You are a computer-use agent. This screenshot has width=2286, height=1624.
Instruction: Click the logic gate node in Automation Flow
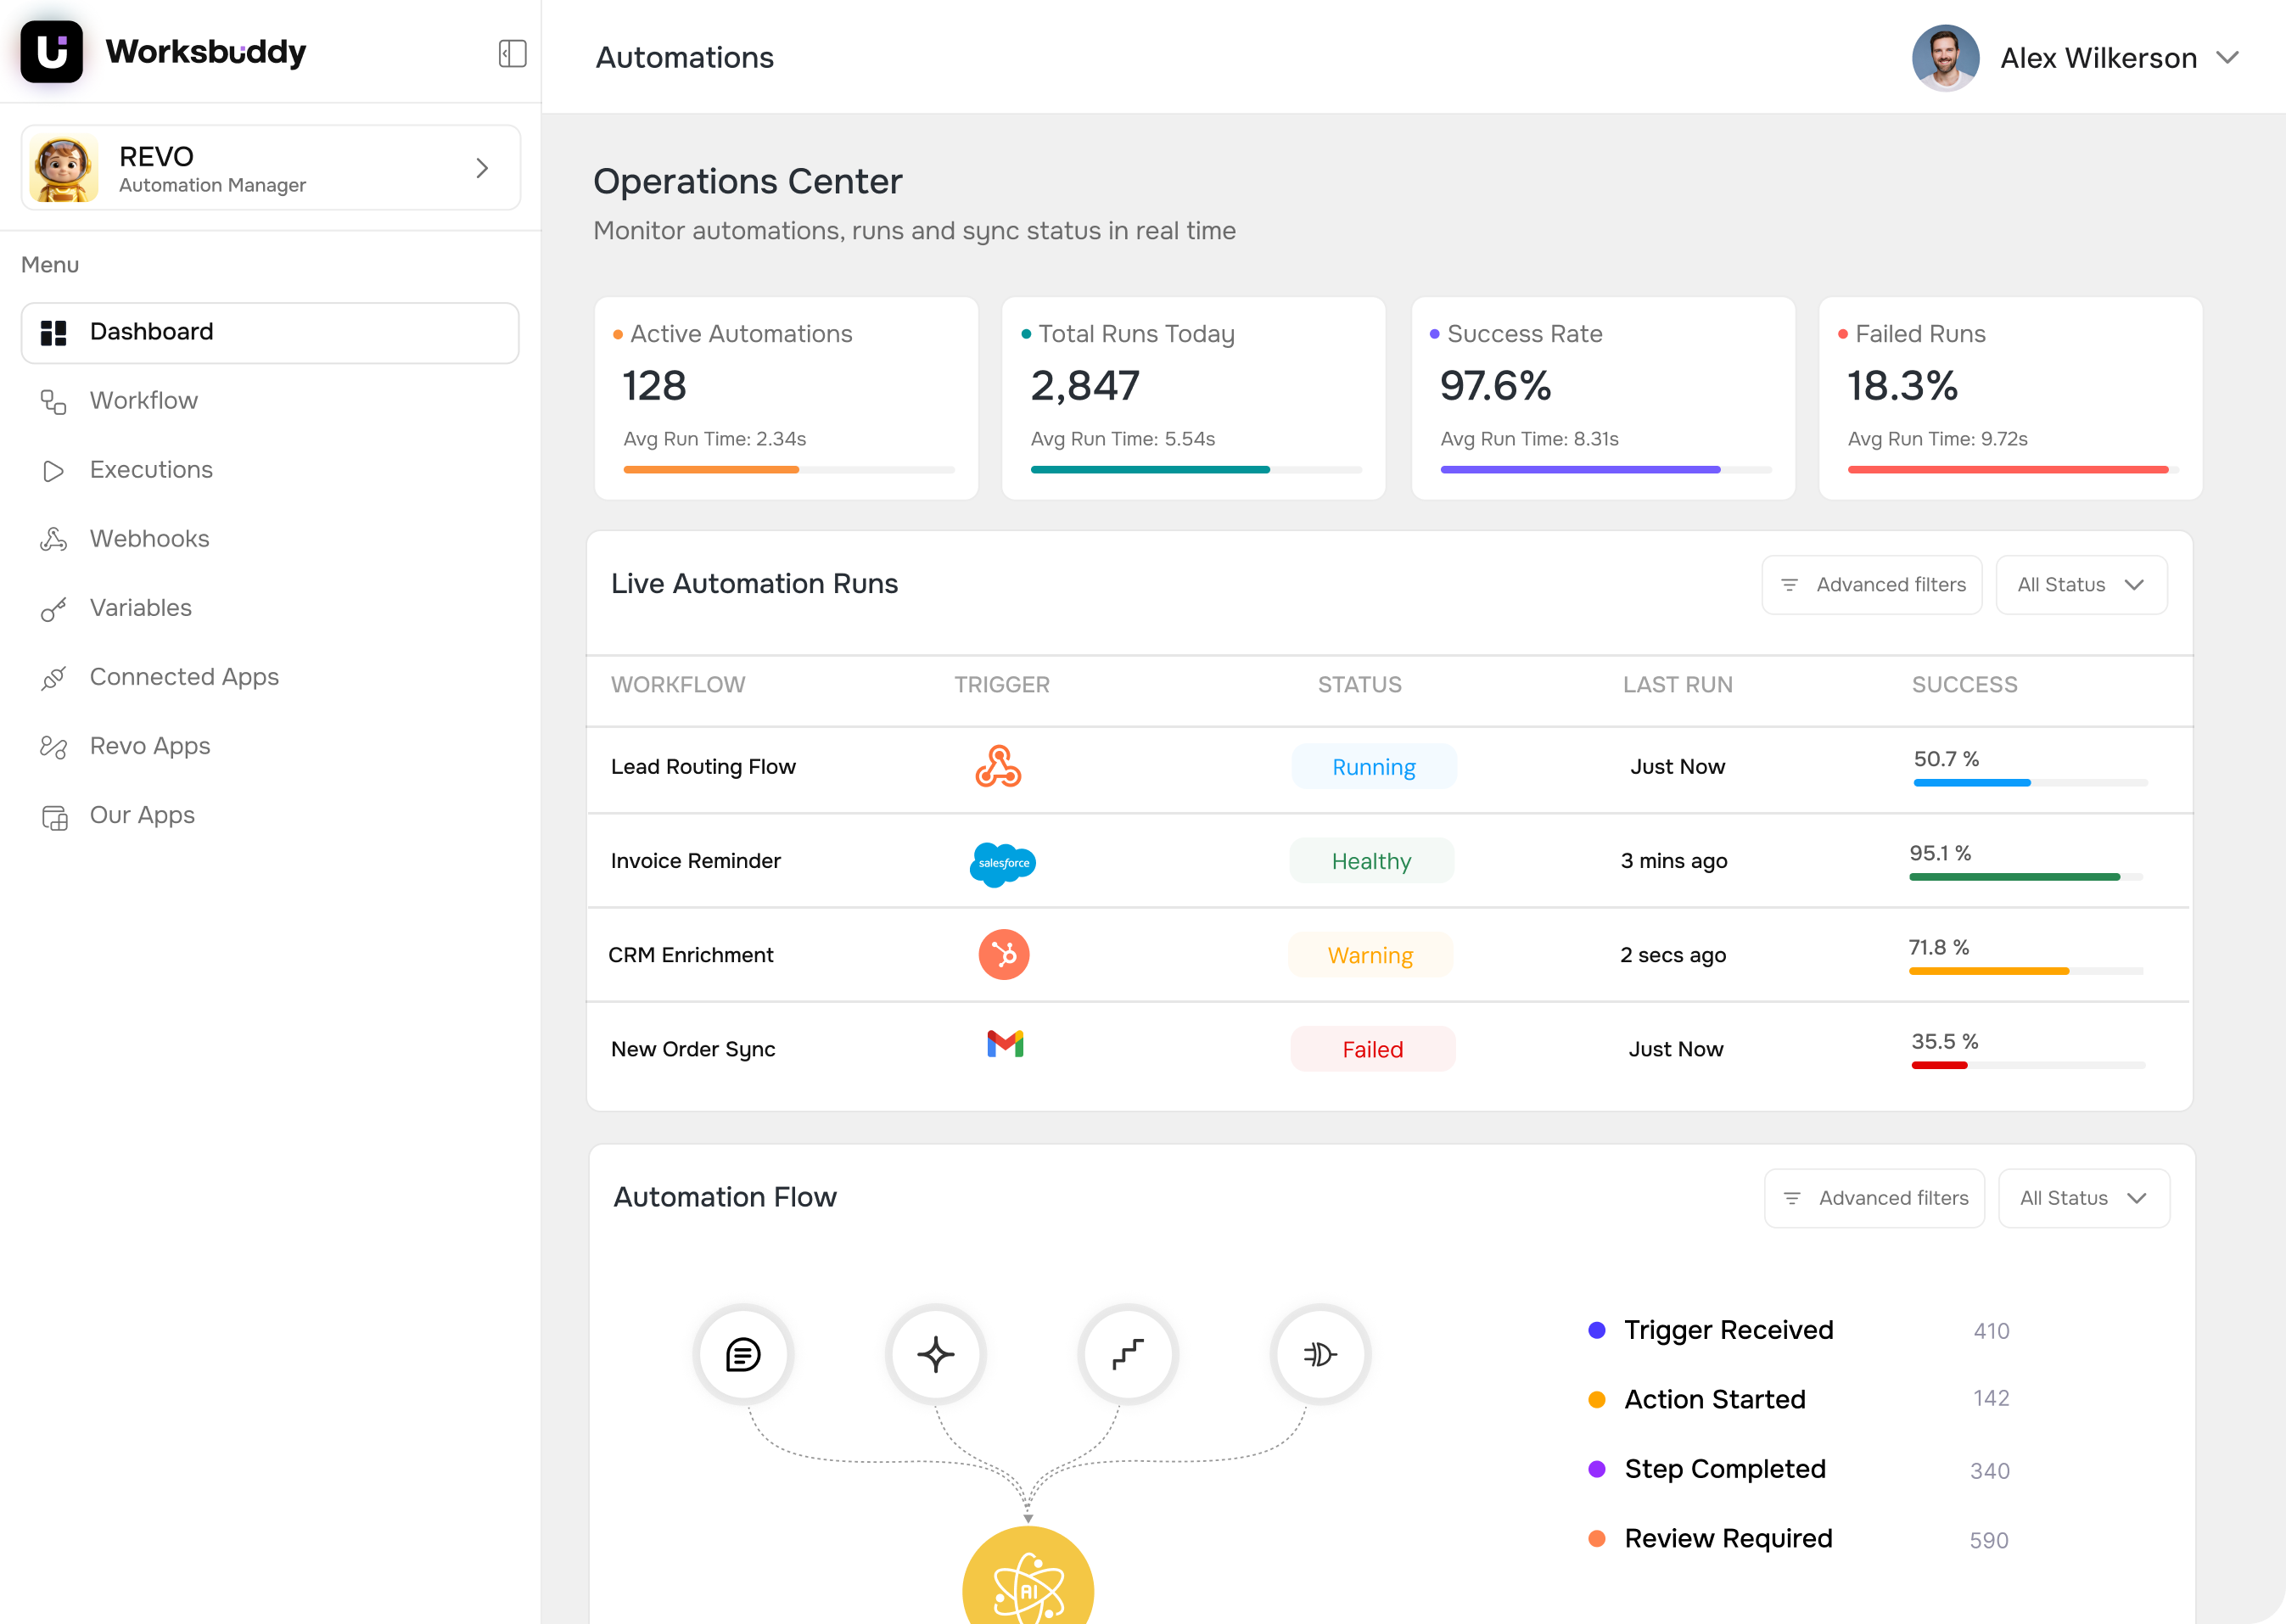point(1320,1355)
